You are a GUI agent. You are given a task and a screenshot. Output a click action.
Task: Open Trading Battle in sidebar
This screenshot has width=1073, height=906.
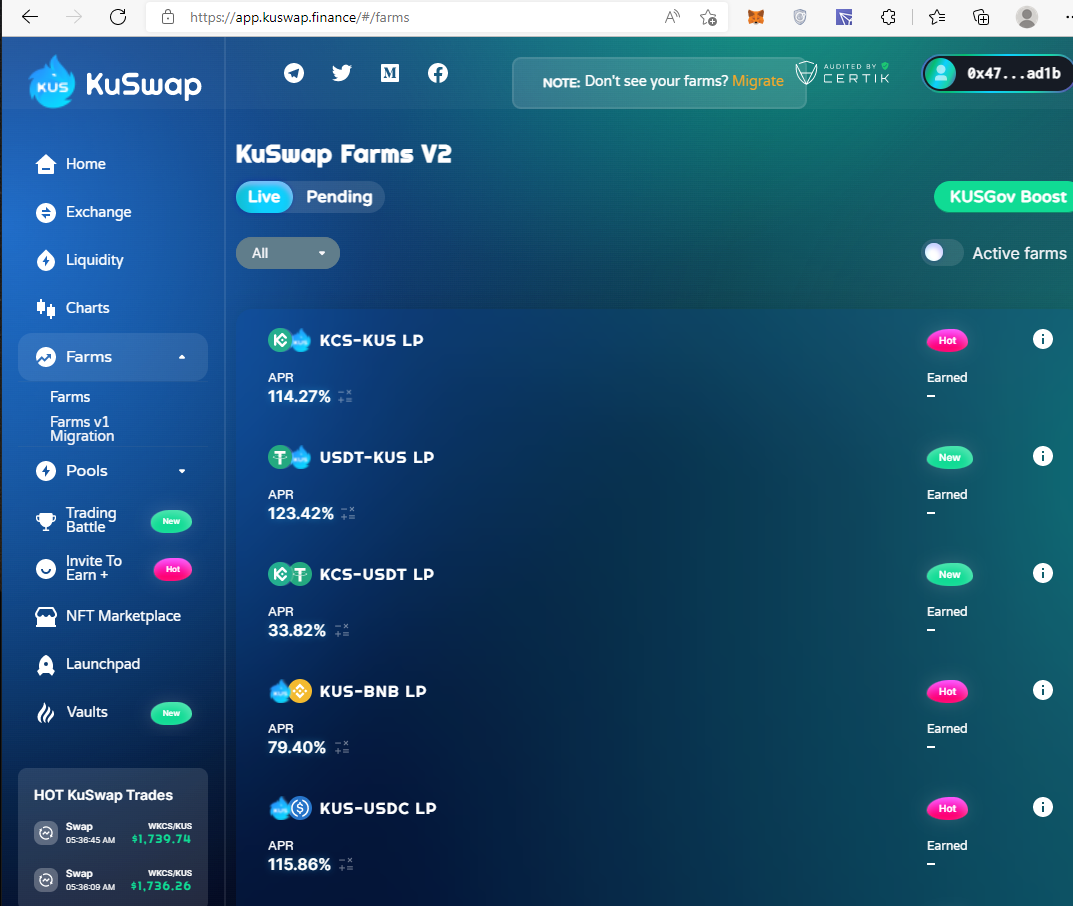pos(113,520)
